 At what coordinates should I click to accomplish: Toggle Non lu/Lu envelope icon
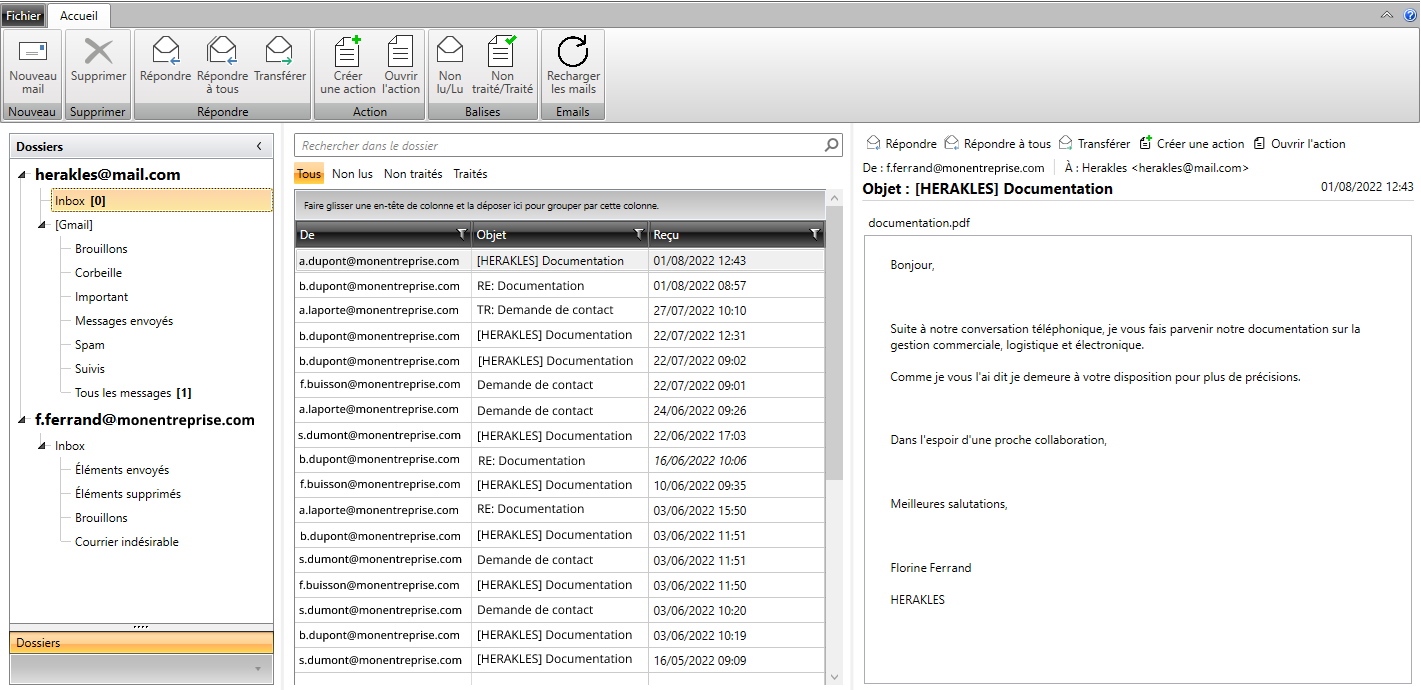[450, 51]
